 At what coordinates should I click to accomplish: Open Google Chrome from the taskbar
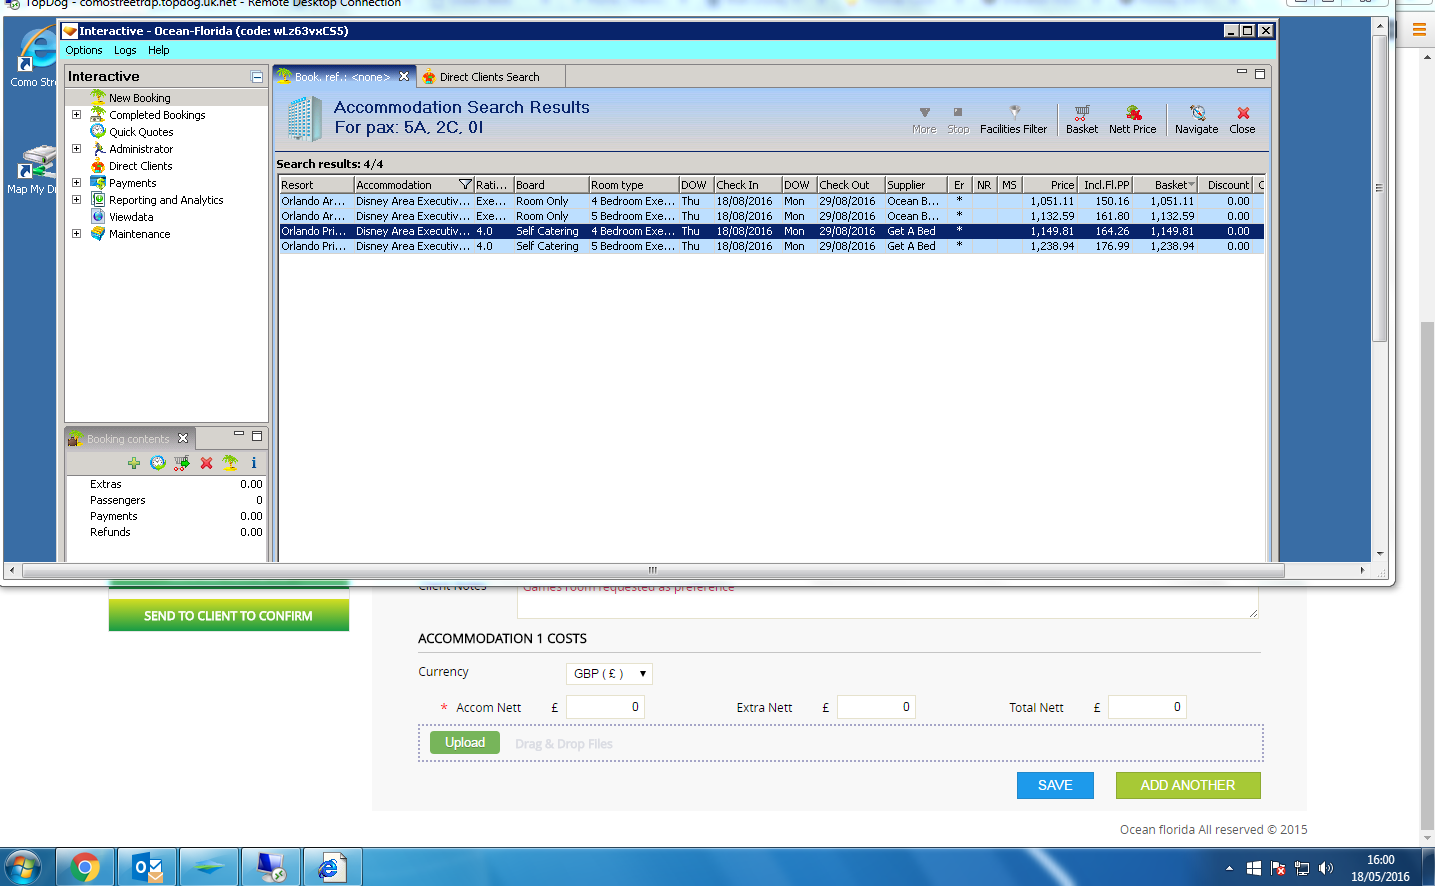[x=86, y=867]
